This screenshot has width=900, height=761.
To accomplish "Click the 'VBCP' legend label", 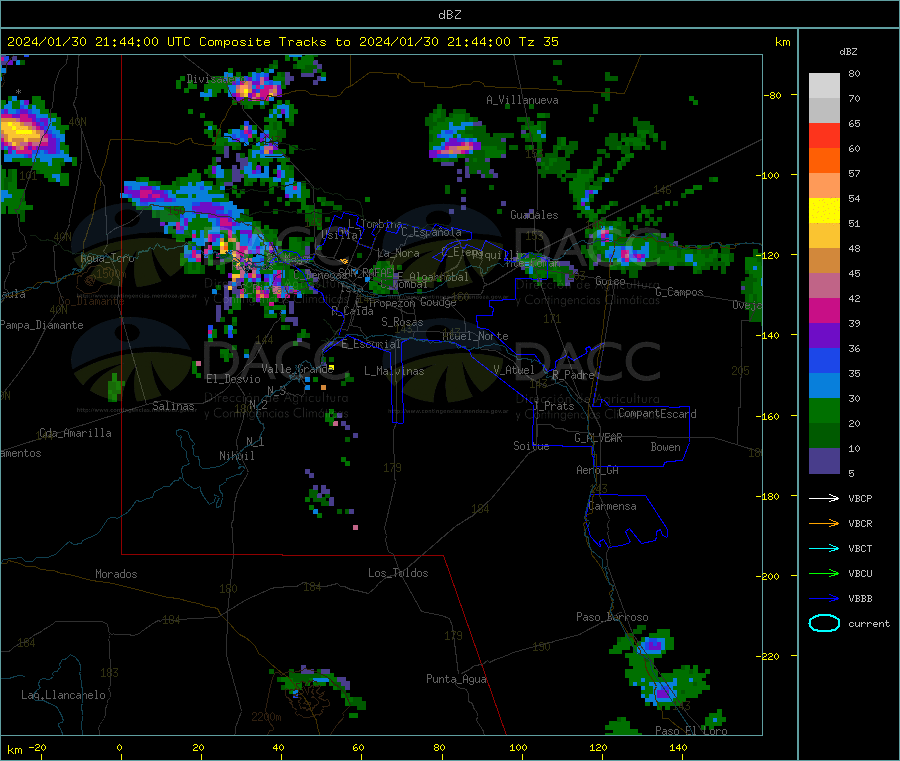I will click(x=860, y=498).
